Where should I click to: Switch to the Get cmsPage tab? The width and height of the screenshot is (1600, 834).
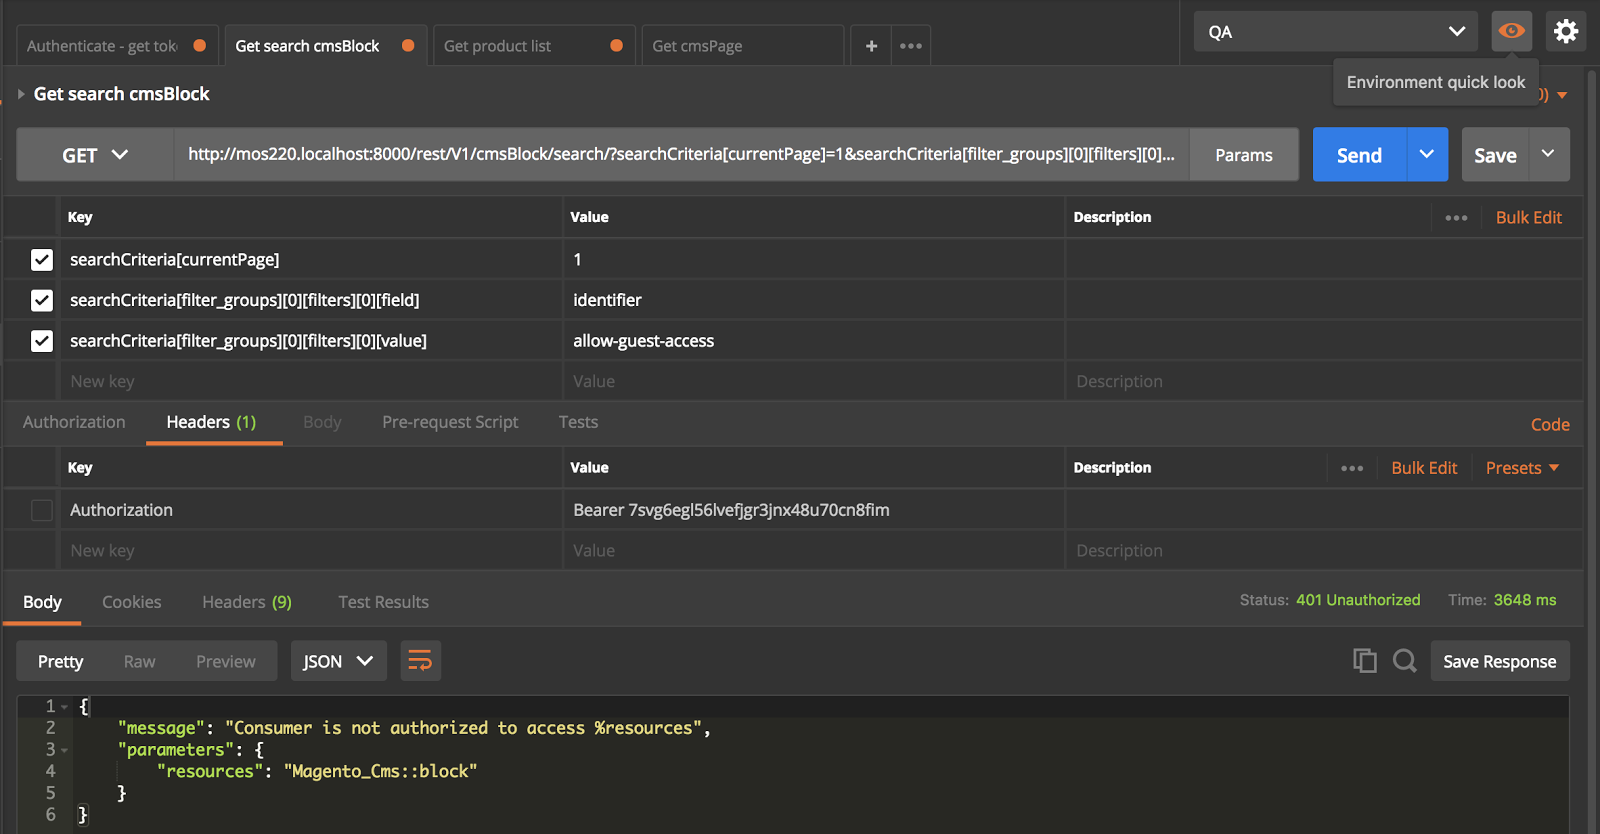tap(742, 46)
